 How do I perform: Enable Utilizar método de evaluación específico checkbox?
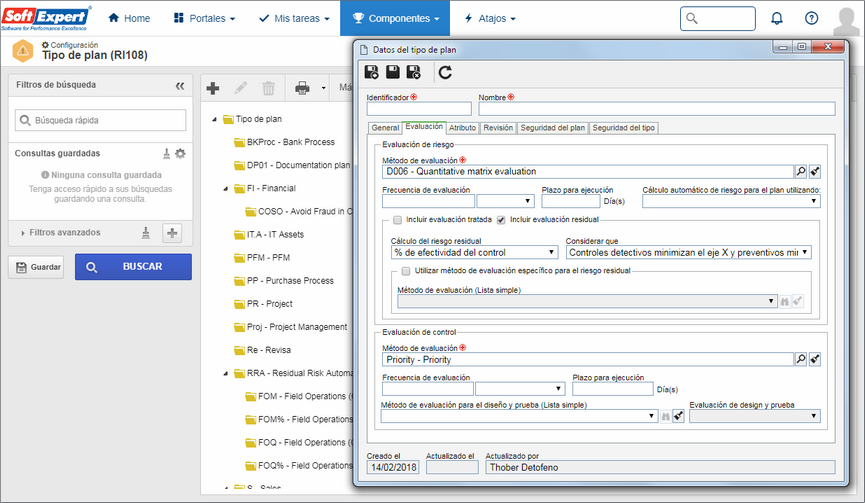click(x=406, y=271)
